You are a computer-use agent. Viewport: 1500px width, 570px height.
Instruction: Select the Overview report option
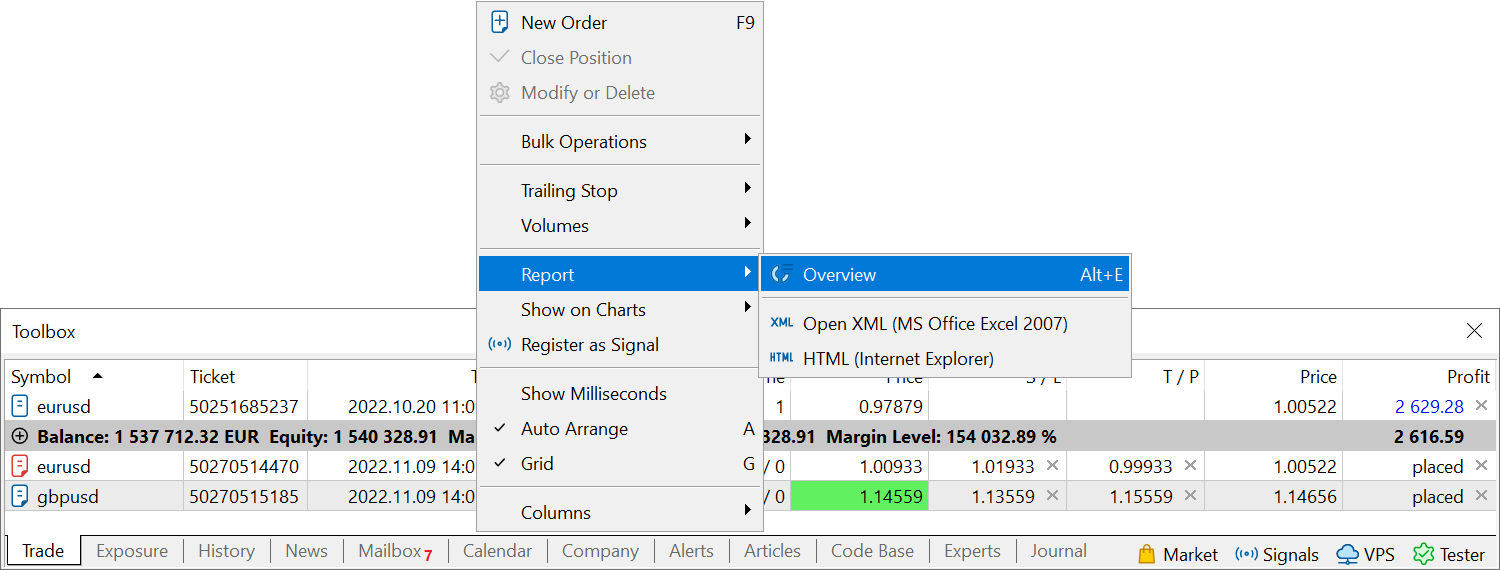pos(945,274)
